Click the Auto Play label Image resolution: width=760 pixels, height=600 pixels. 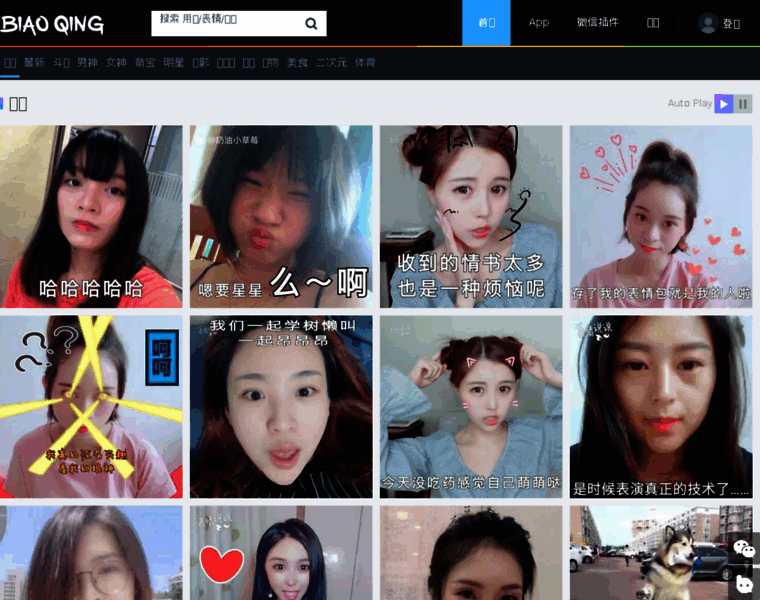click(690, 103)
